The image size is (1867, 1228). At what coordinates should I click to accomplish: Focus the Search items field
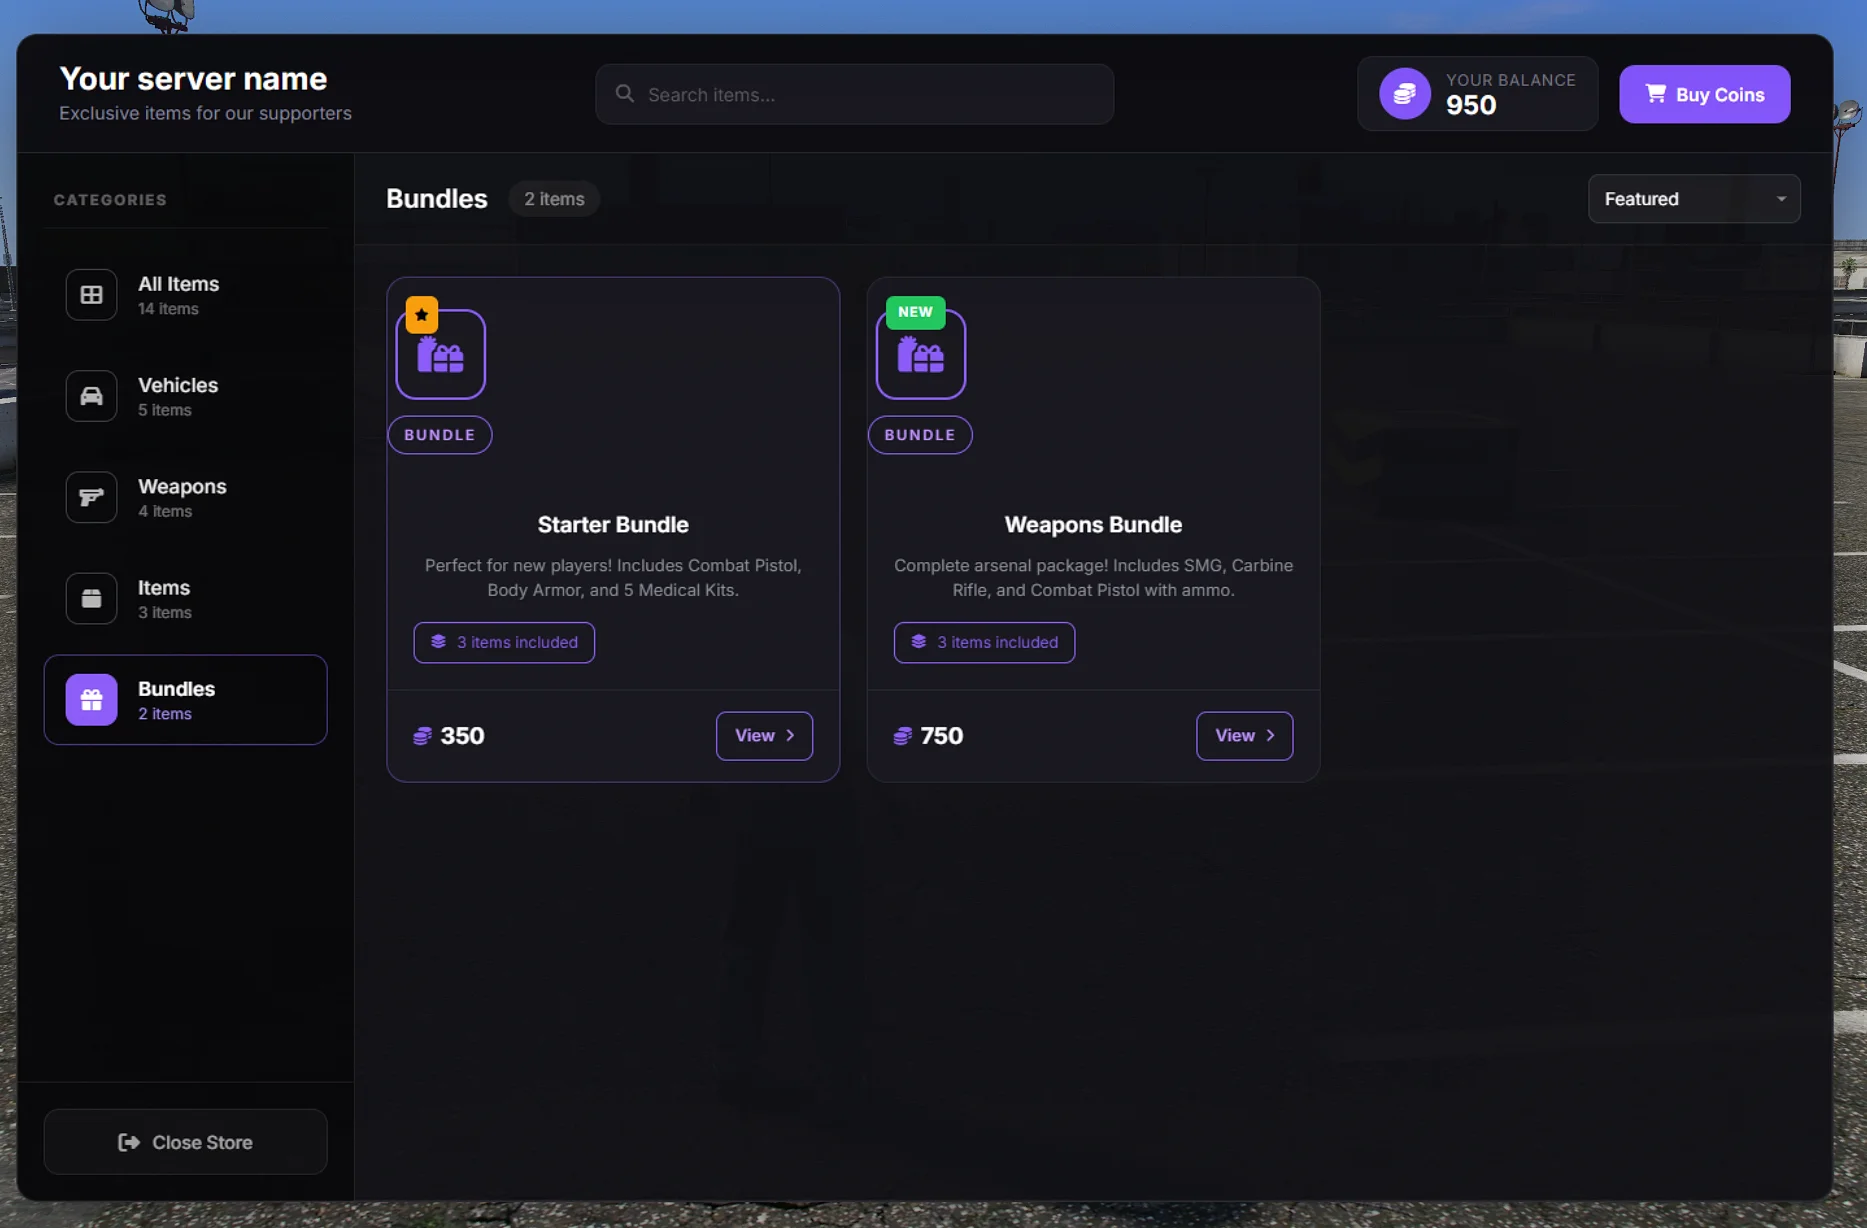point(855,95)
